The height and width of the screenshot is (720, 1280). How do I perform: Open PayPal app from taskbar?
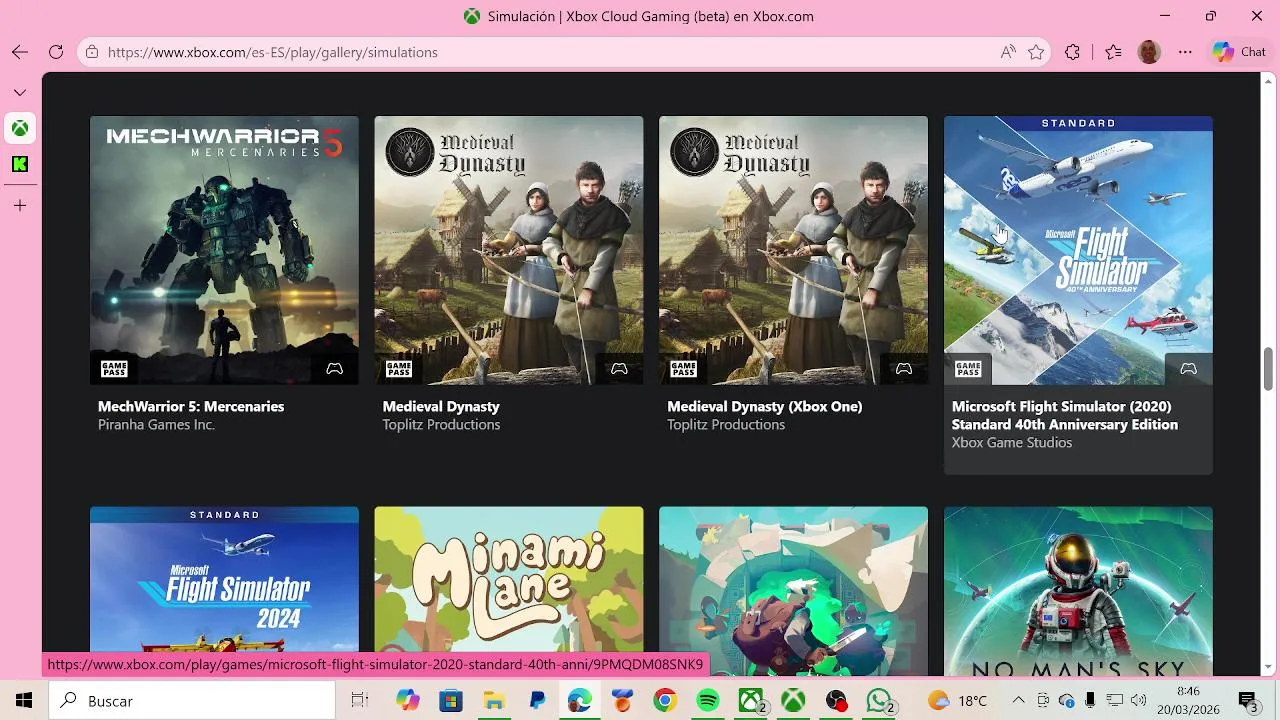(x=537, y=701)
